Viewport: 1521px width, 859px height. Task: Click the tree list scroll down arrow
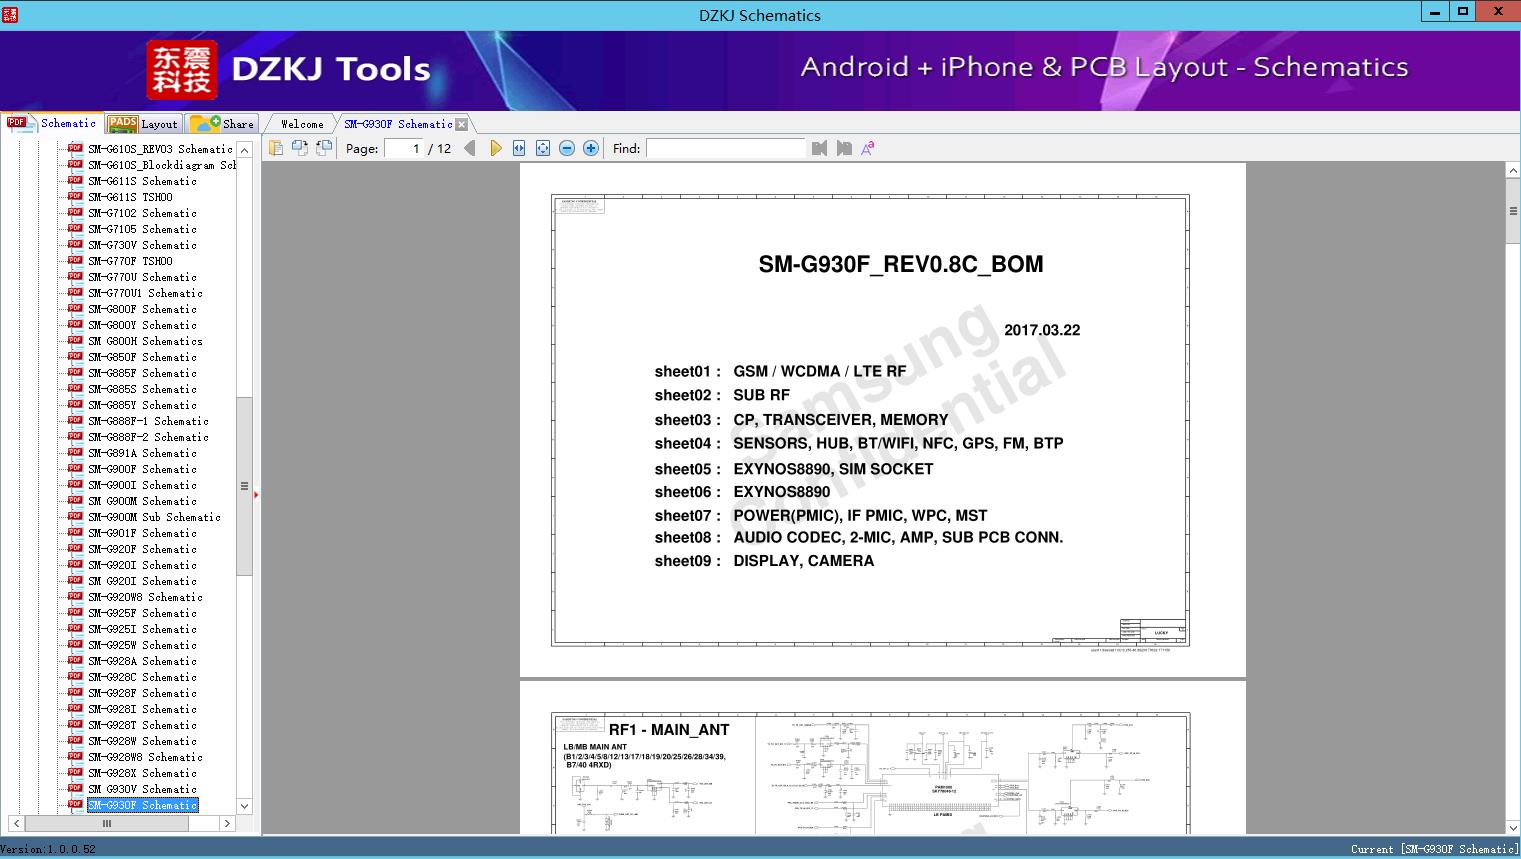coord(244,806)
